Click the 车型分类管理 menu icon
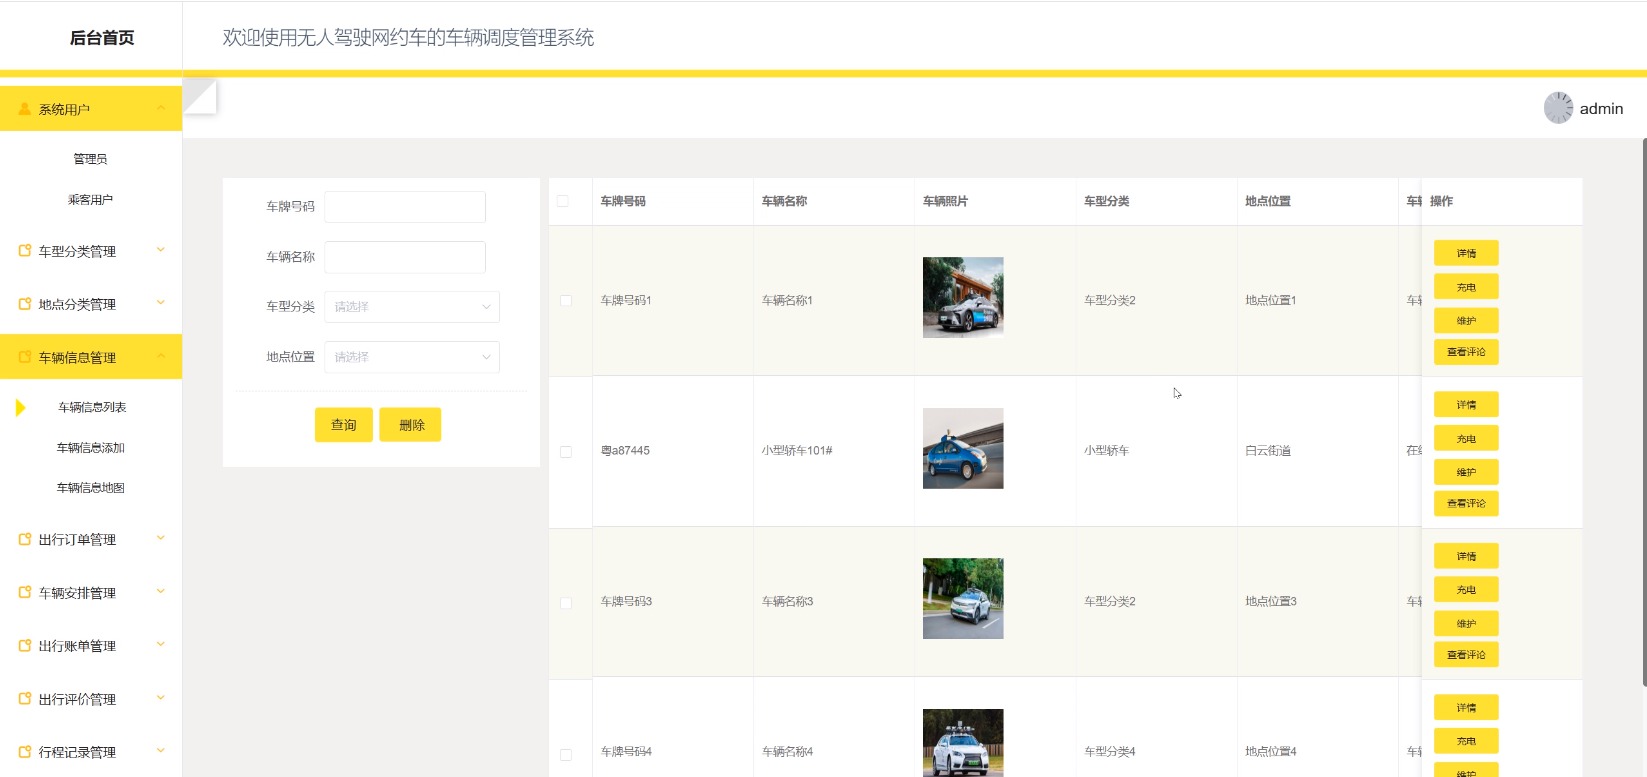The image size is (1647, 777). [x=25, y=251]
